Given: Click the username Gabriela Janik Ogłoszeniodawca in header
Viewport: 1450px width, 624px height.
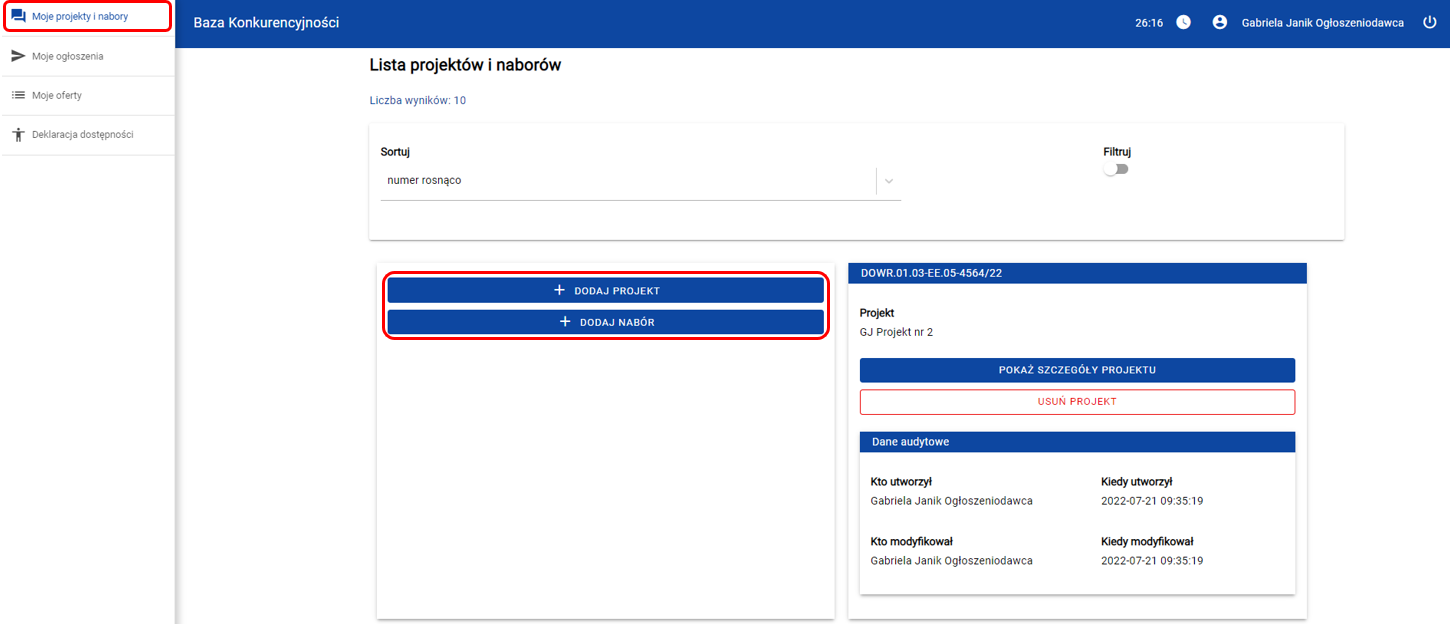Looking at the screenshot, I should [x=1322, y=22].
